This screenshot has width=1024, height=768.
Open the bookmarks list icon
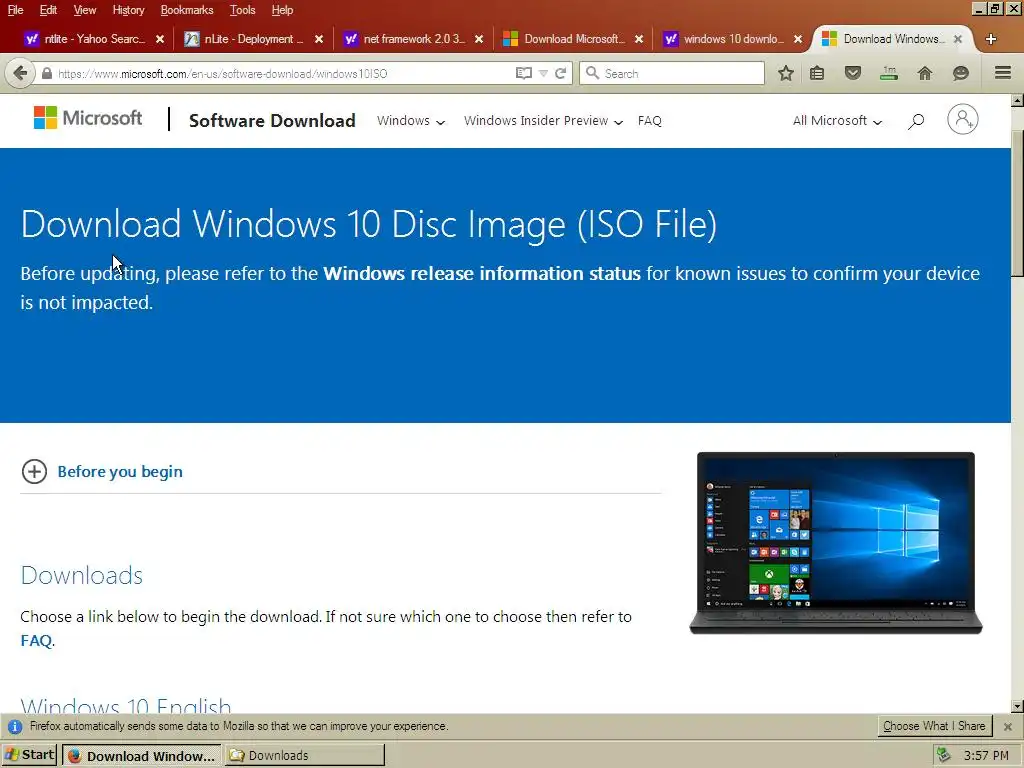[817, 73]
